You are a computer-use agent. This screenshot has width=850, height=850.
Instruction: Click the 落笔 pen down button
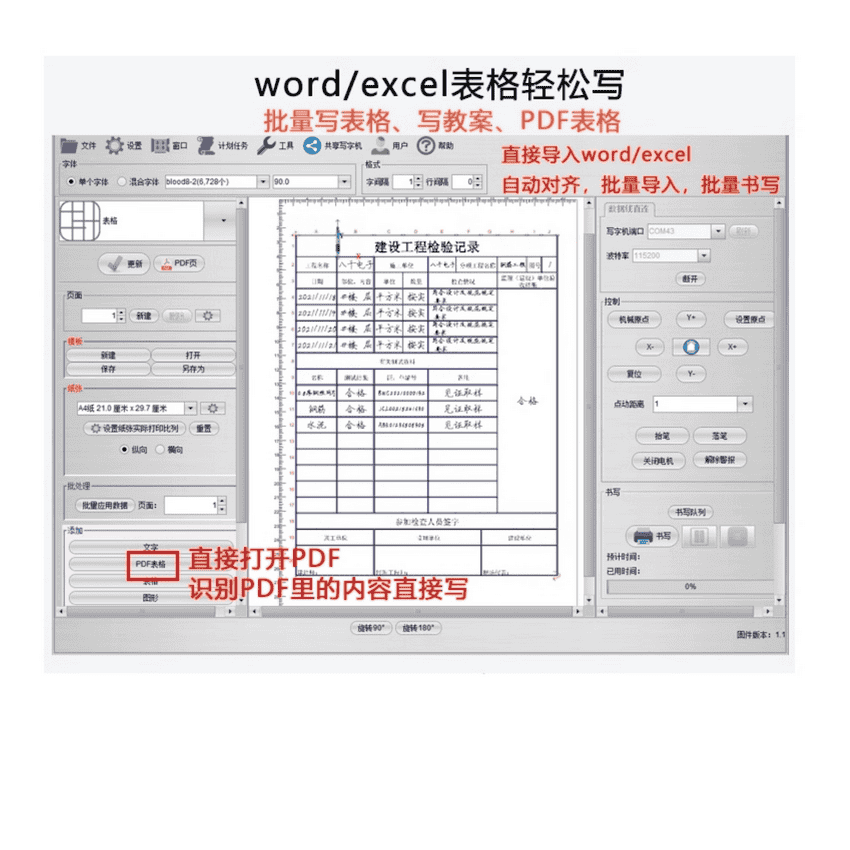(720, 436)
